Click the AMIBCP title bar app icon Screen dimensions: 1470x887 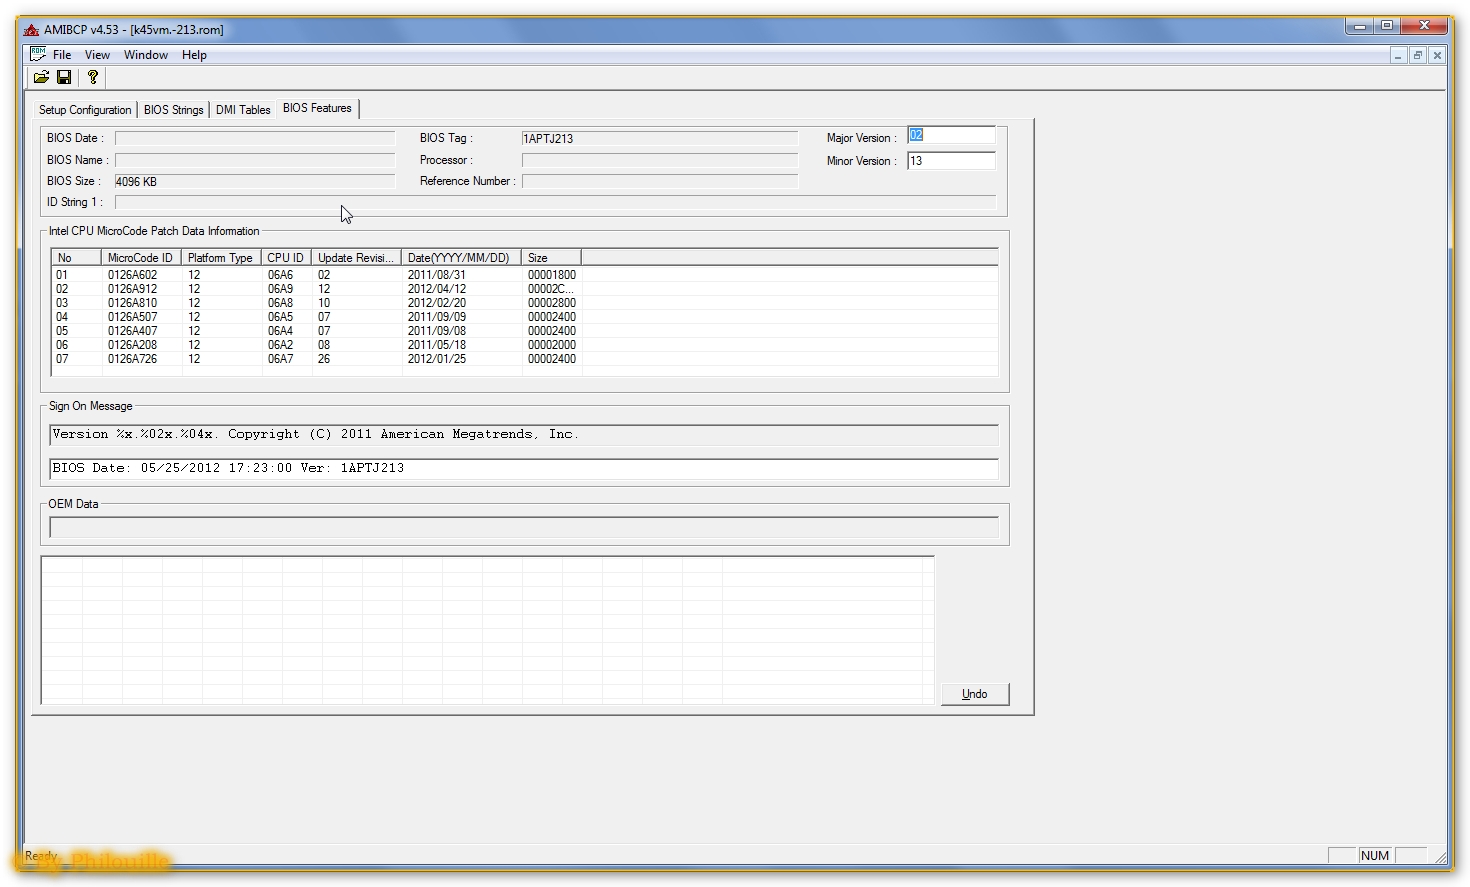click(31, 30)
